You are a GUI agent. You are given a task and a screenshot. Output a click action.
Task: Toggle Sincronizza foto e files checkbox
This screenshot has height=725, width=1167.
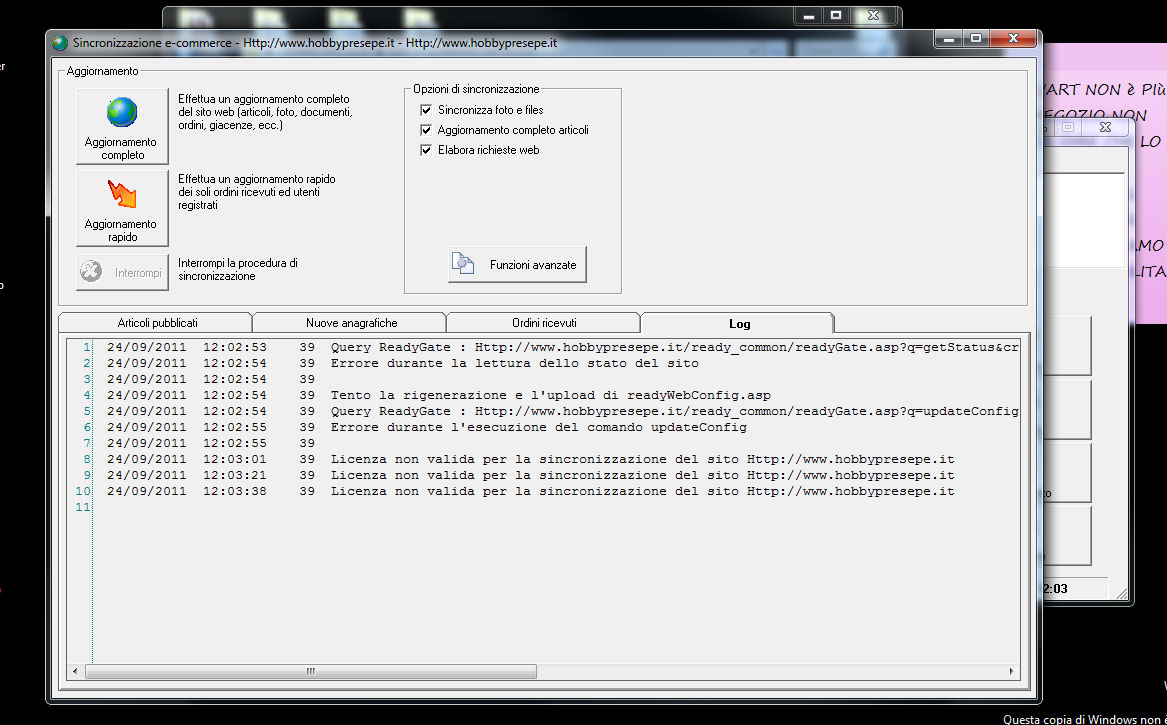pos(426,109)
